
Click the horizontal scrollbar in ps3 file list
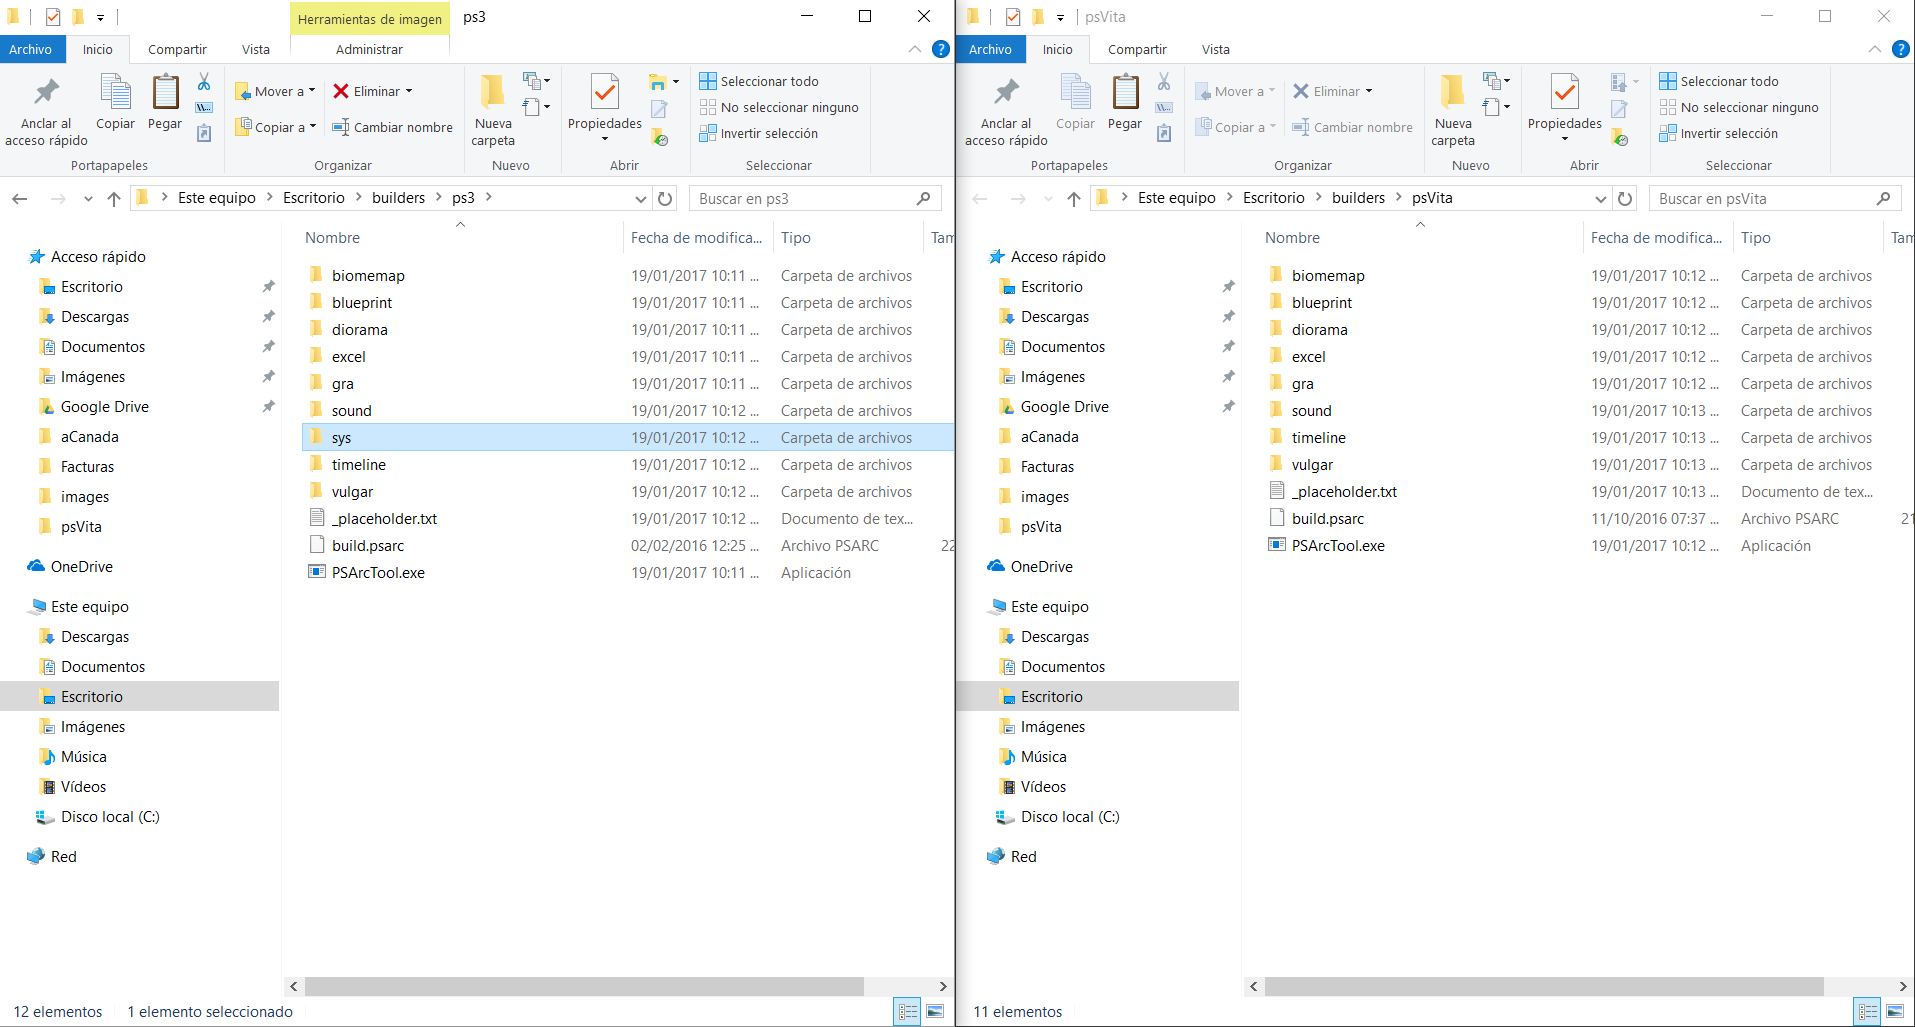[584, 986]
